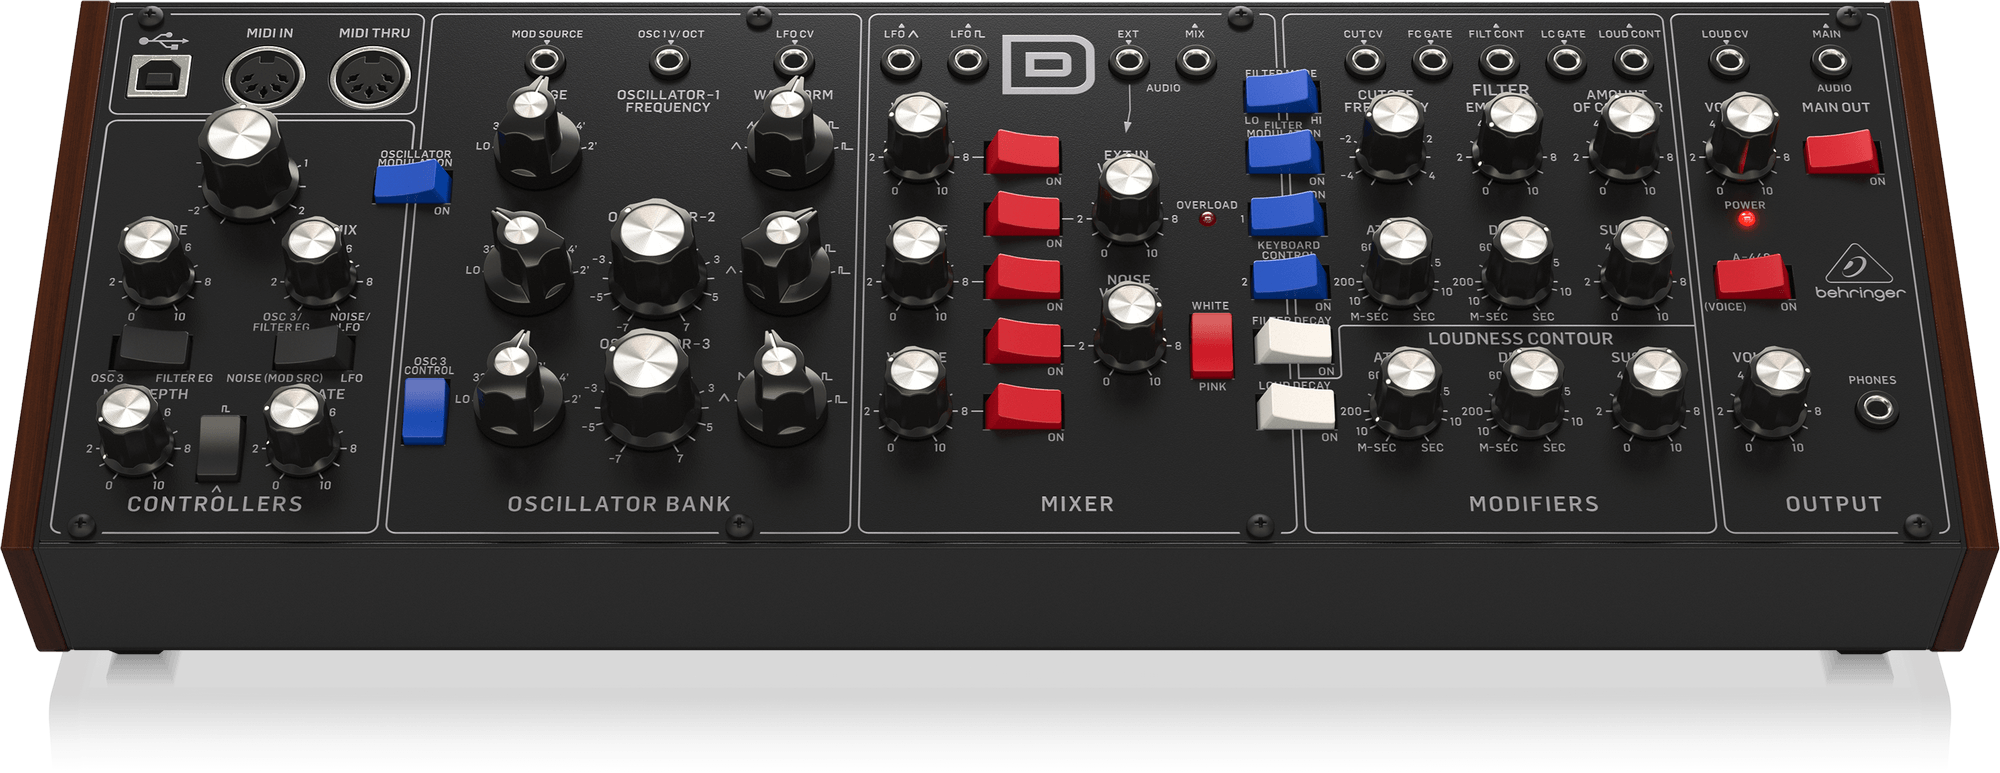The image size is (2000, 773).
Task: Toggle the red A-440 tuning tone switch
Action: 1754,278
